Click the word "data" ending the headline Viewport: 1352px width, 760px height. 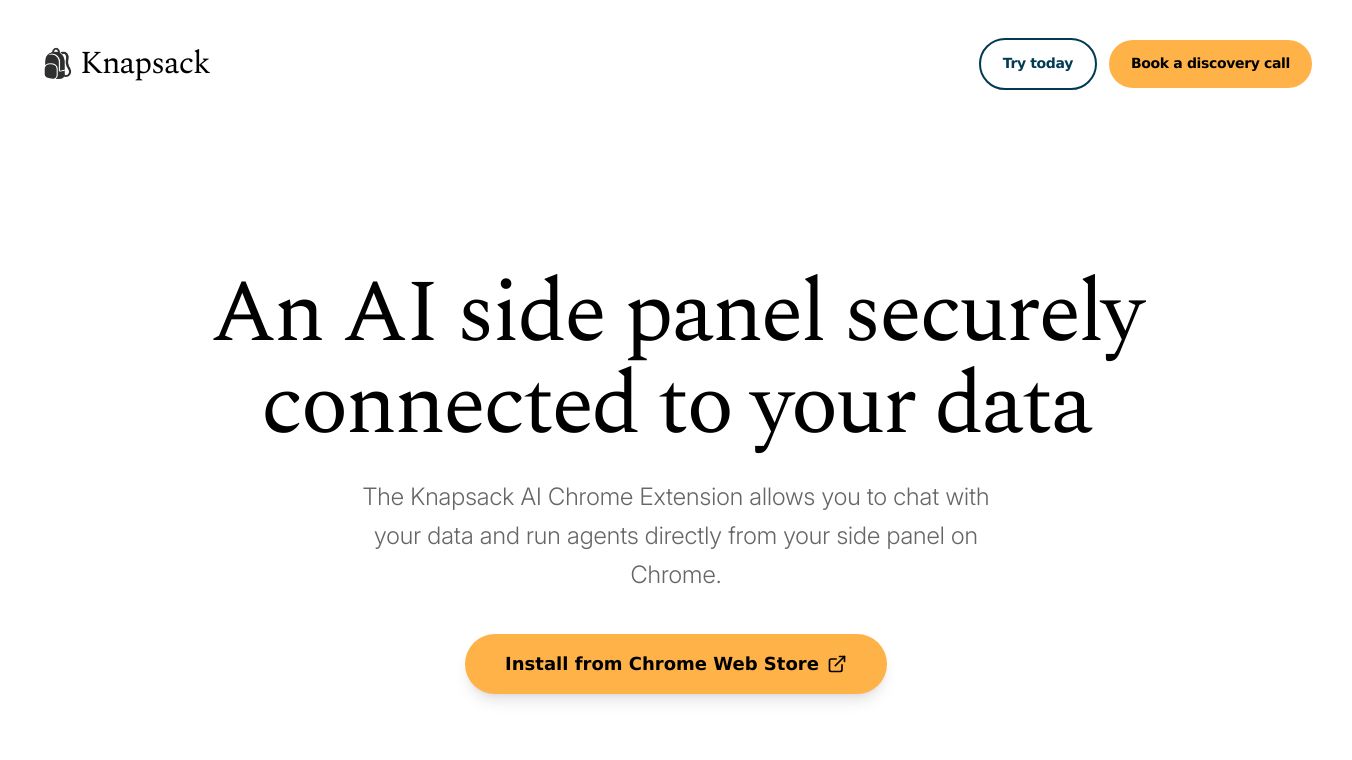tap(1012, 405)
